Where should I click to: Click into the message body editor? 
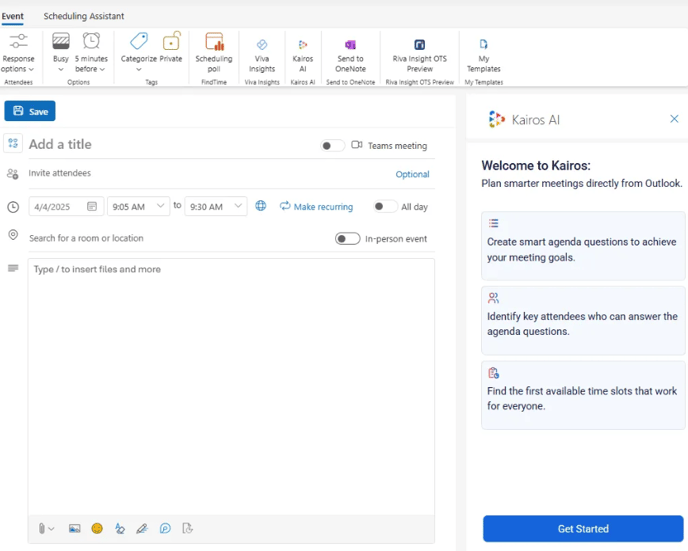(x=231, y=386)
